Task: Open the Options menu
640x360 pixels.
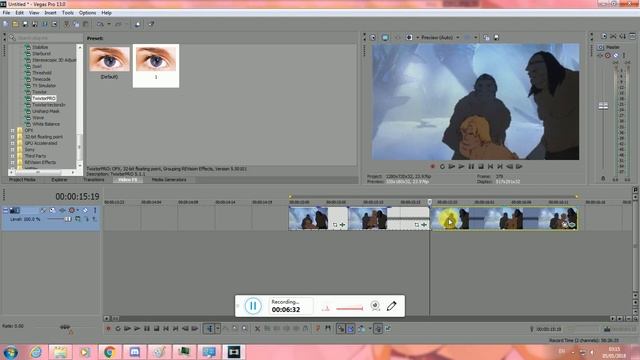Action: pyautogui.click(x=87, y=13)
